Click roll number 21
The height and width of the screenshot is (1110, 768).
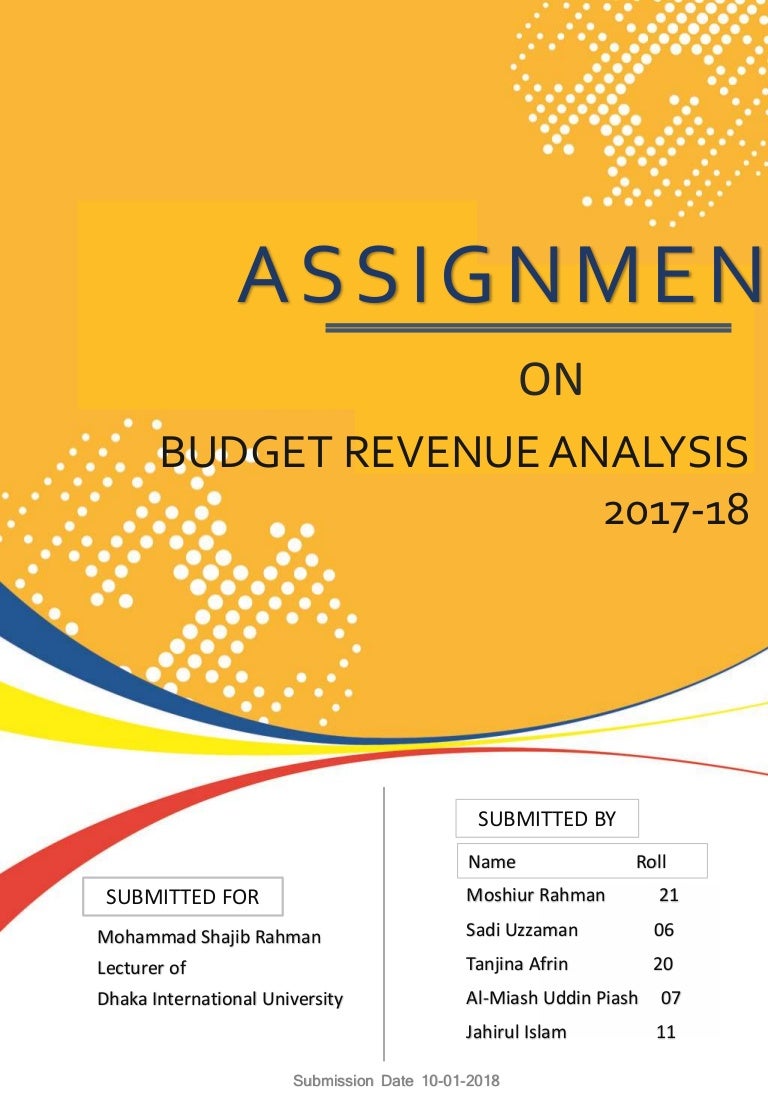668,895
